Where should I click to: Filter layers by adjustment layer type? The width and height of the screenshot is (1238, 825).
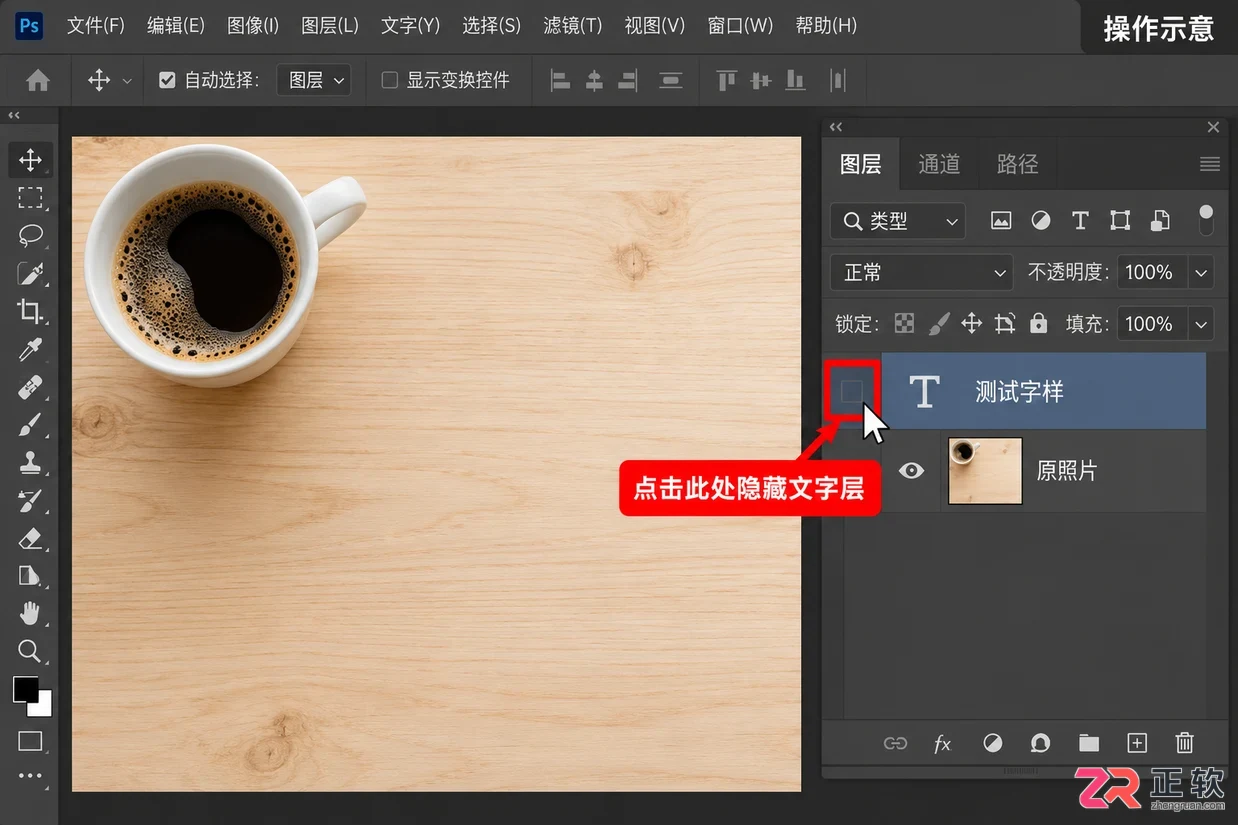(x=1041, y=221)
